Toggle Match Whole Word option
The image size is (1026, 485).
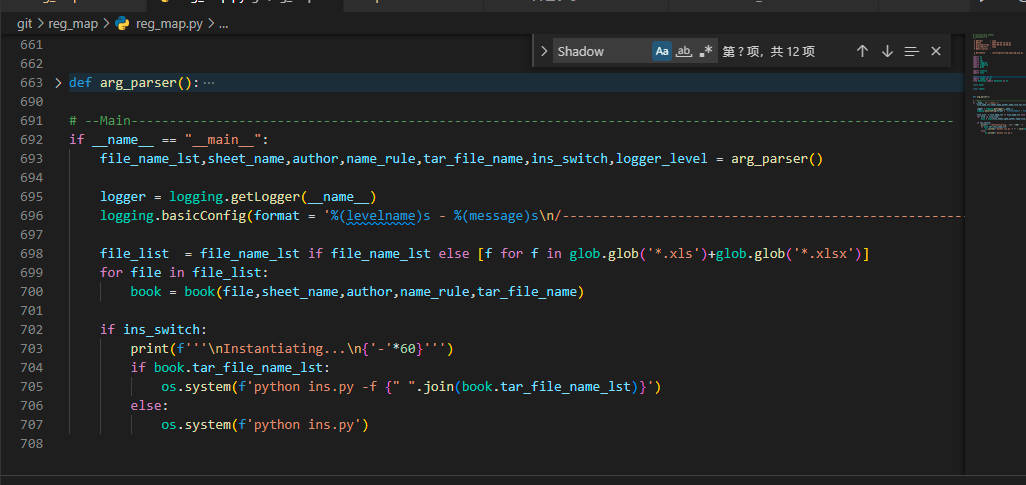[685, 51]
